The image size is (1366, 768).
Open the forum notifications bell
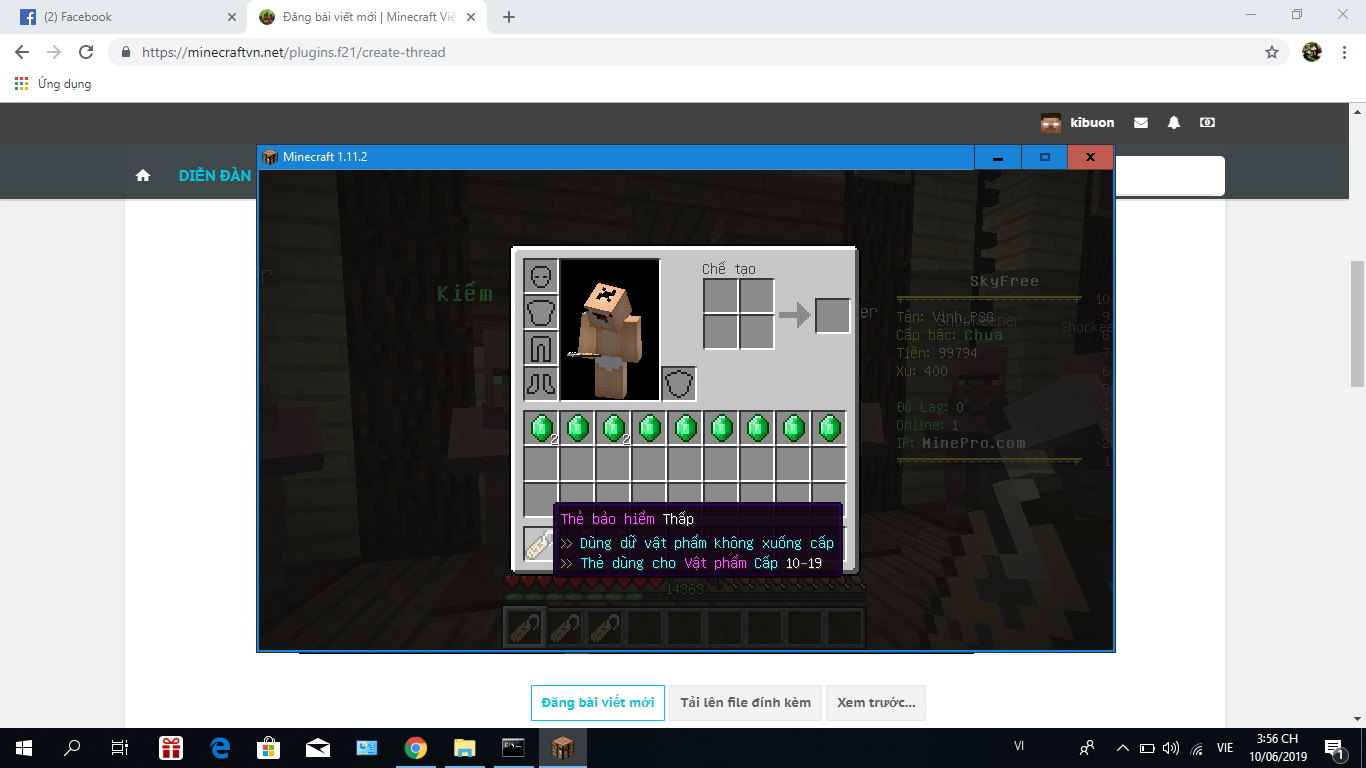click(x=1174, y=123)
